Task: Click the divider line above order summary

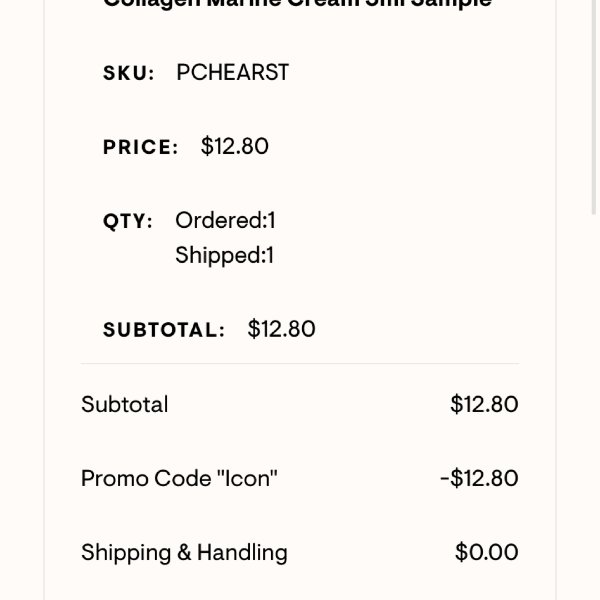Action: point(300,364)
